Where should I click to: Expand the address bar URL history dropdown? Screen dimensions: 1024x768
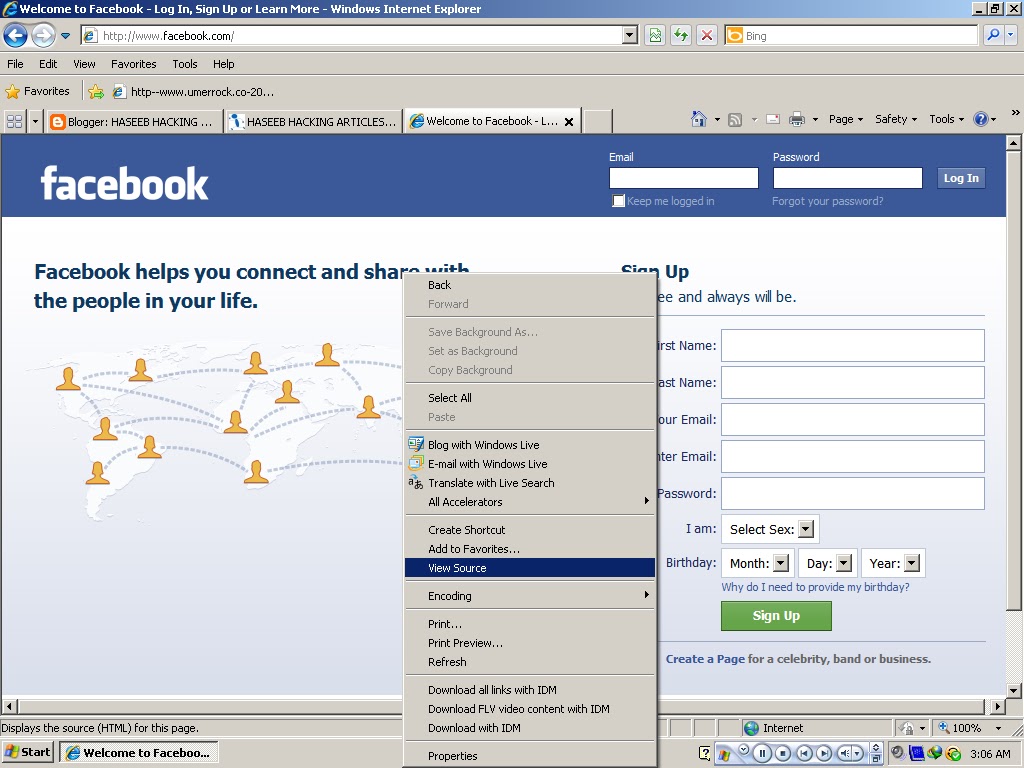pos(630,35)
